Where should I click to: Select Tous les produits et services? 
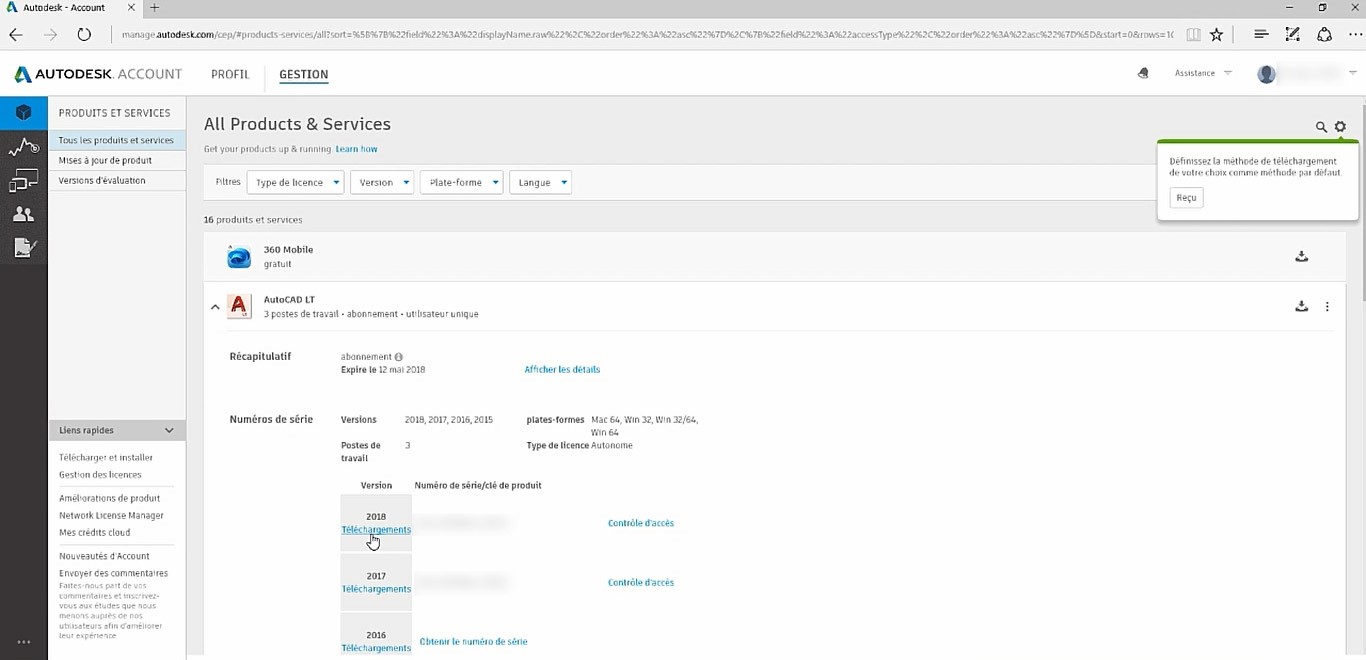[116, 140]
